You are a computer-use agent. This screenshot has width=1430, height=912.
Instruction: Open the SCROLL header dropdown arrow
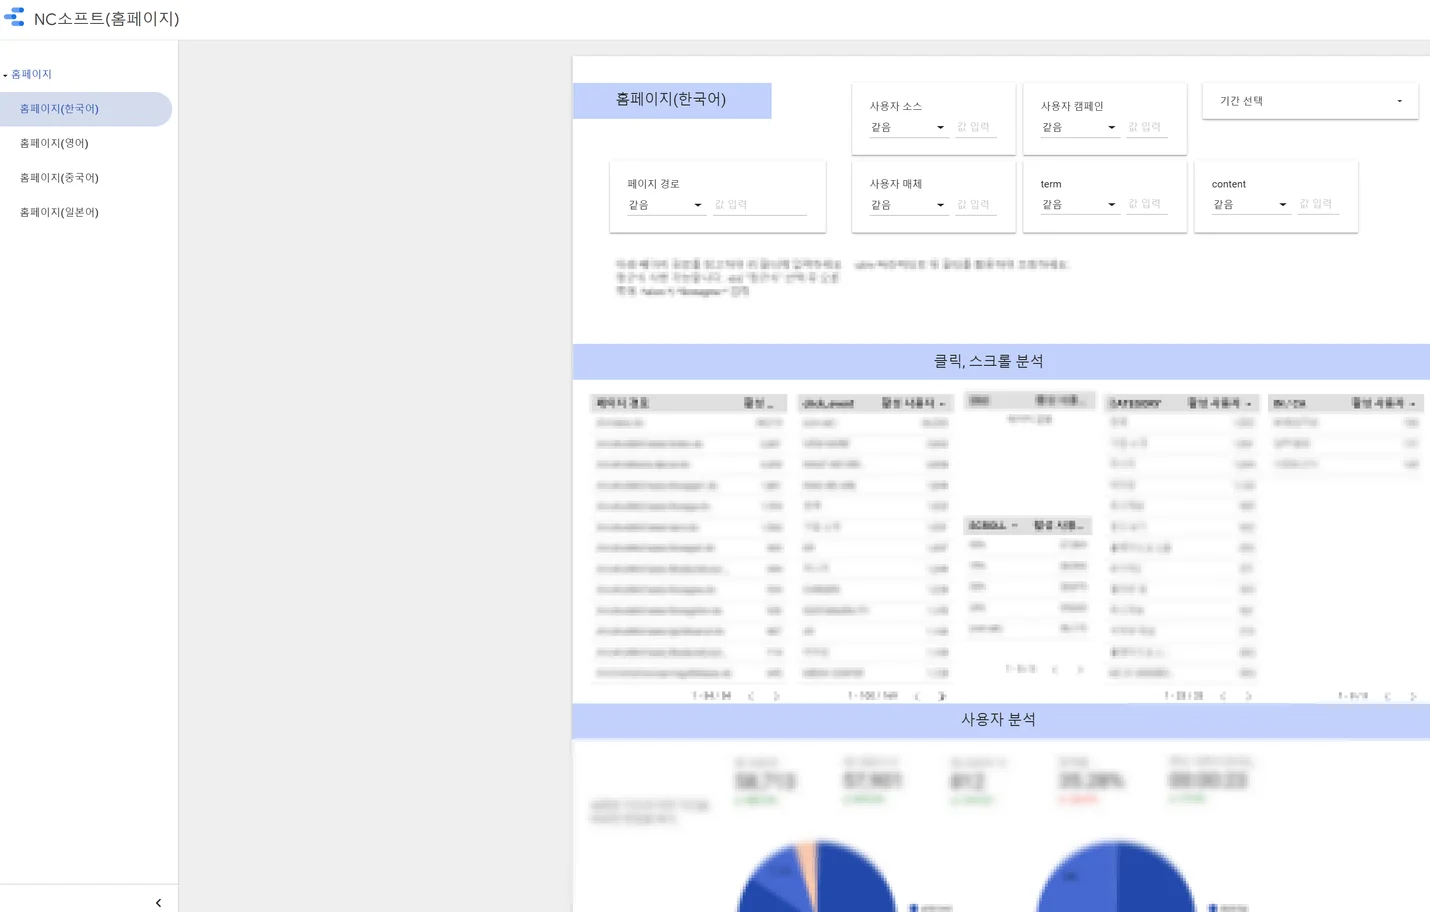coord(1014,525)
